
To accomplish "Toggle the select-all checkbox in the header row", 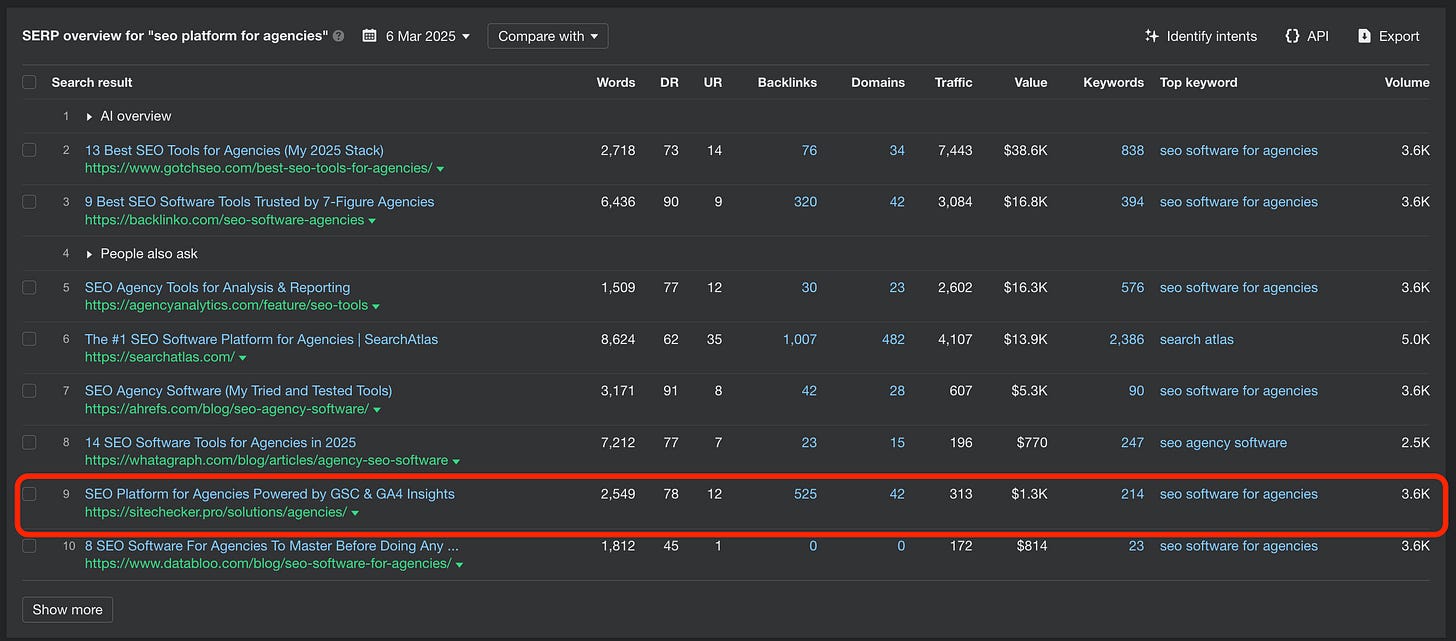I will [29, 82].
